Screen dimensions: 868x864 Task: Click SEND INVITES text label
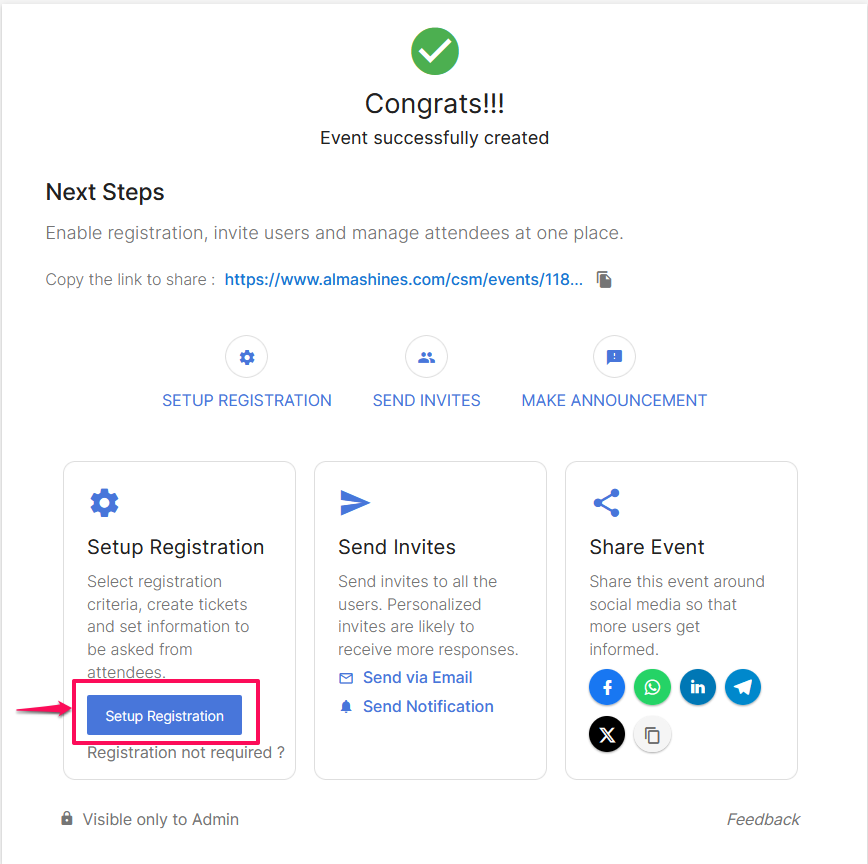[426, 400]
